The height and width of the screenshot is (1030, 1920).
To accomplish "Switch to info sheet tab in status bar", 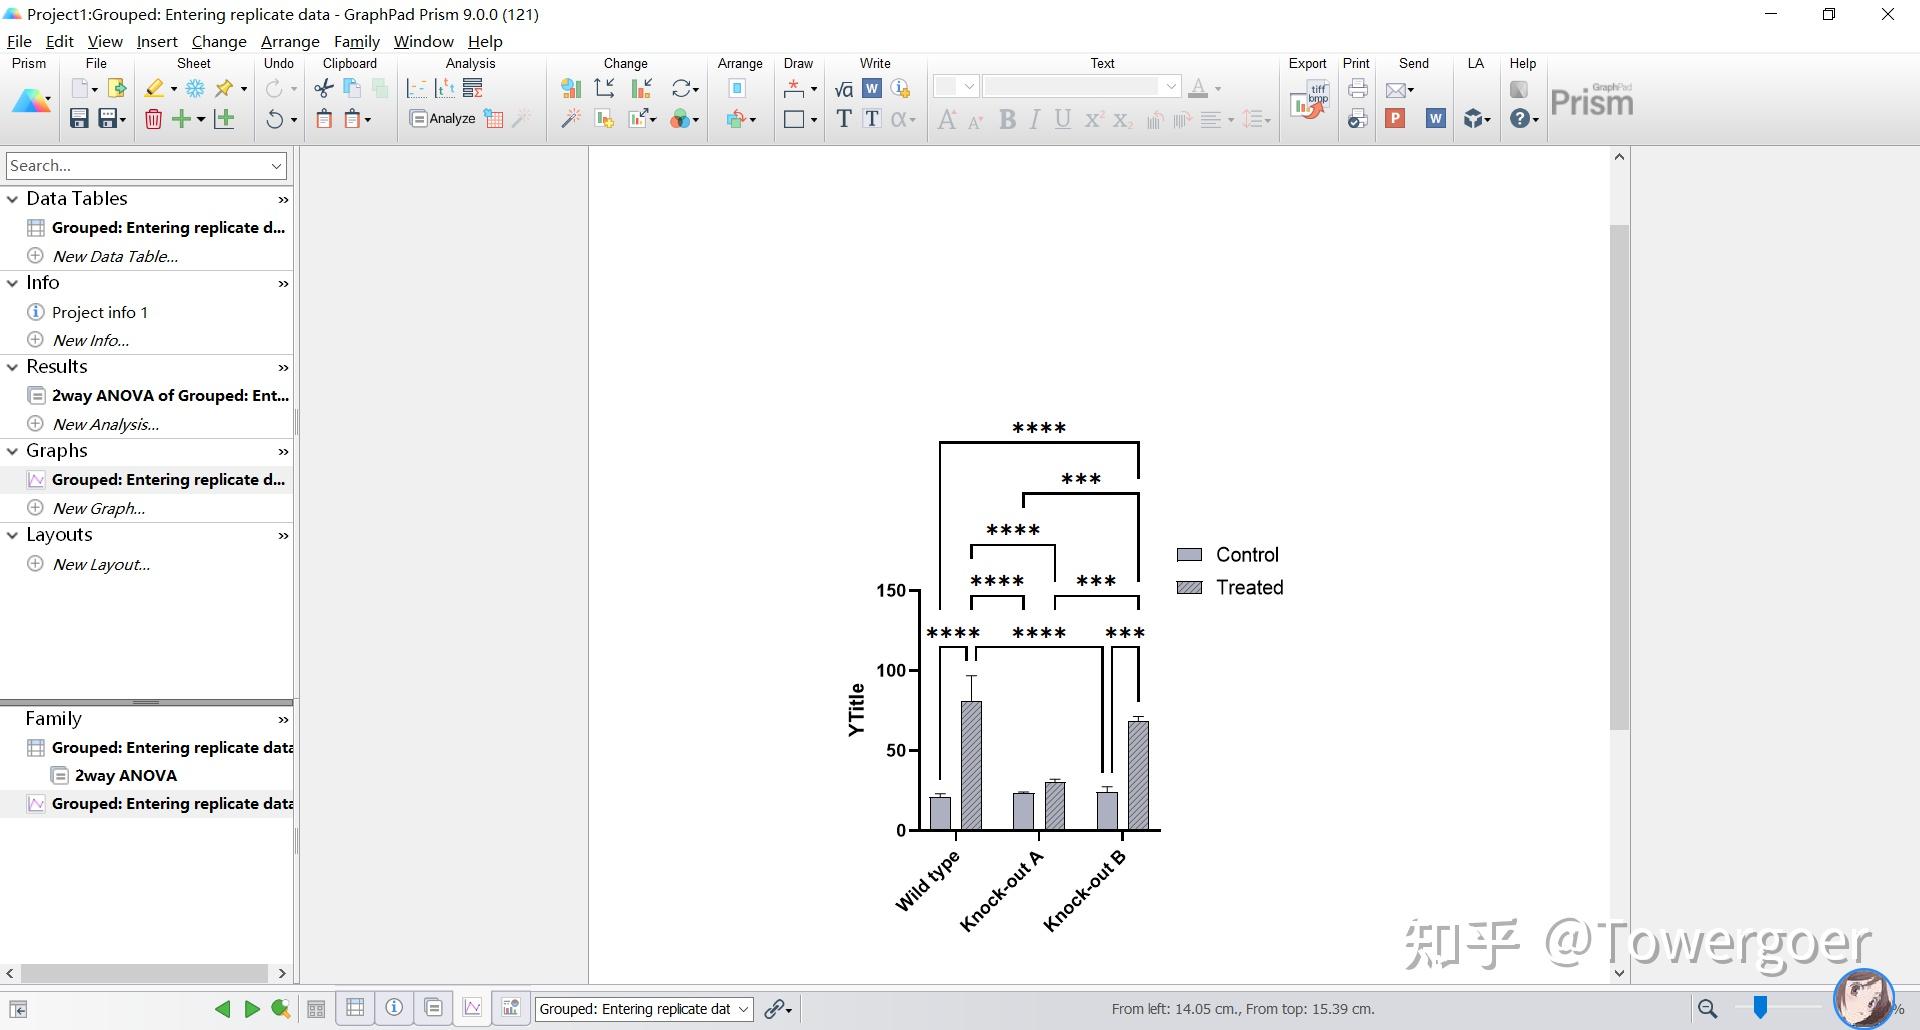I will coord(394,1008).
